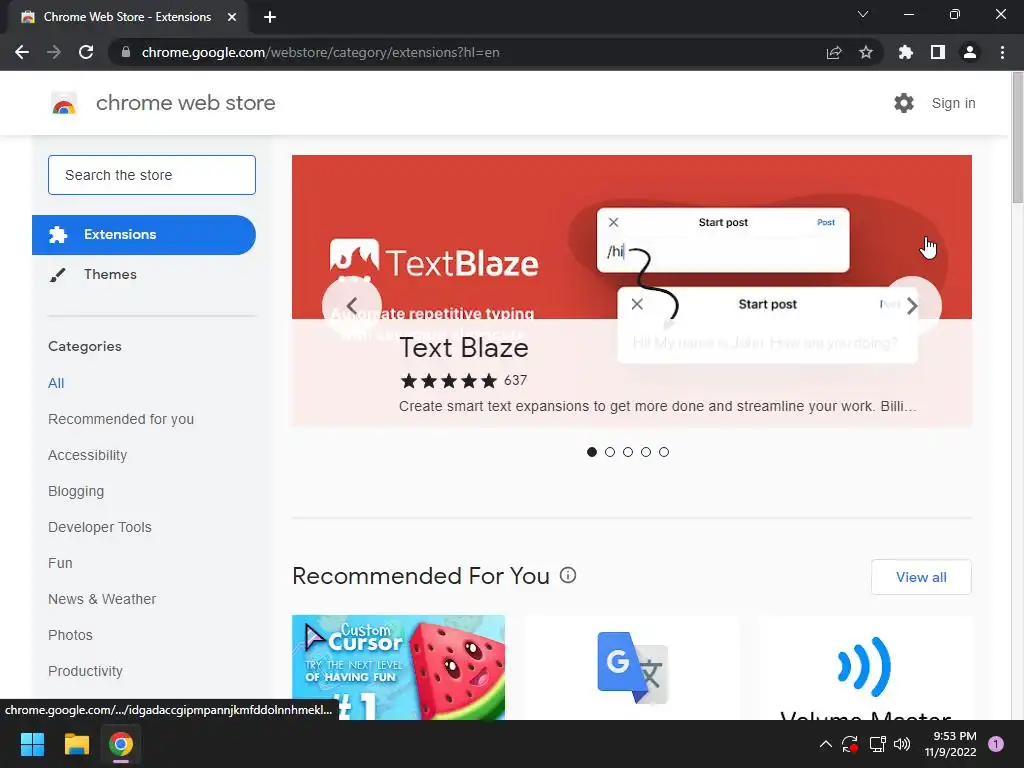This screenshot has width=1024, height=768.
Task: Go back with the browser back arrow
Action: tap(22, 52)
